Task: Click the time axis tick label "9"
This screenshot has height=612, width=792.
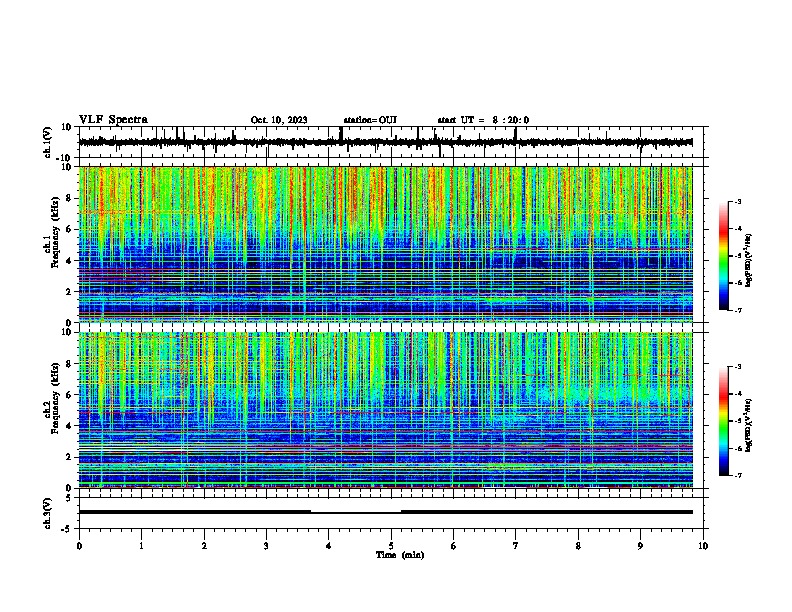Action: (x=640, y=546)
